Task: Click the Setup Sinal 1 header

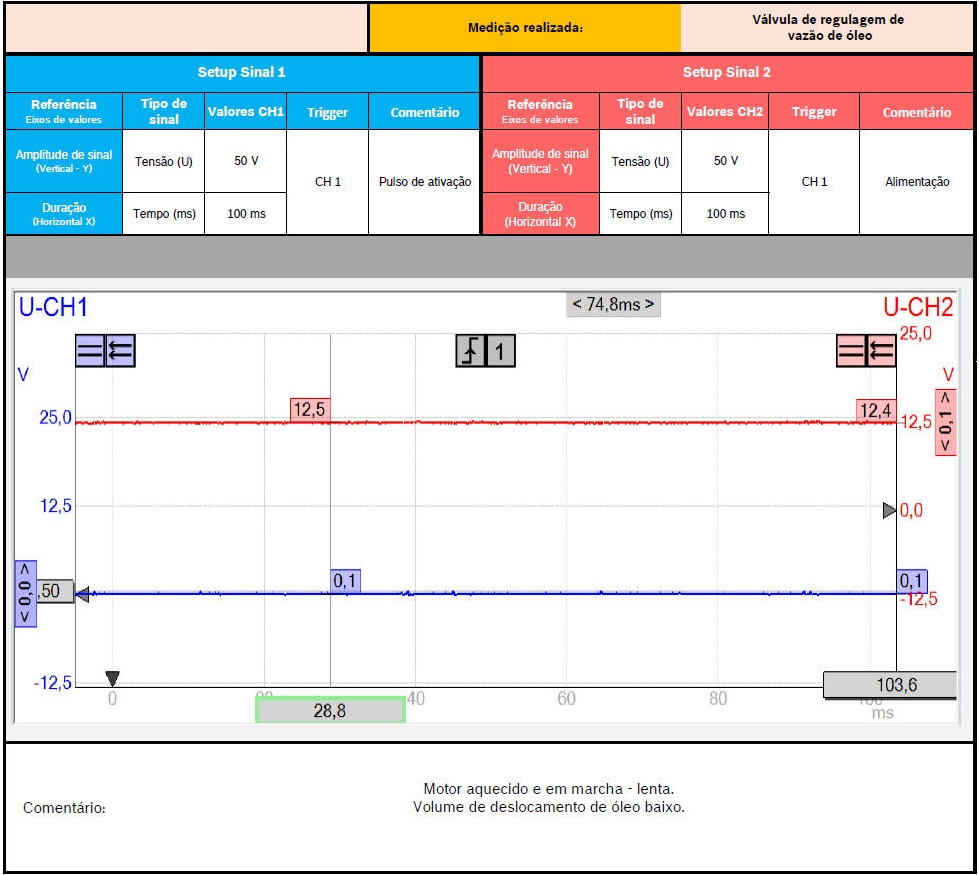Action: coord(242,73)
